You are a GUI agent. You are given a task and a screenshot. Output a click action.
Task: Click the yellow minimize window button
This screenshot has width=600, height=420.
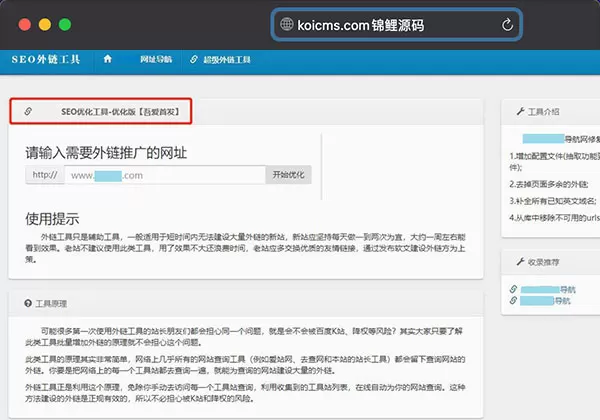[x=45, y=24]
